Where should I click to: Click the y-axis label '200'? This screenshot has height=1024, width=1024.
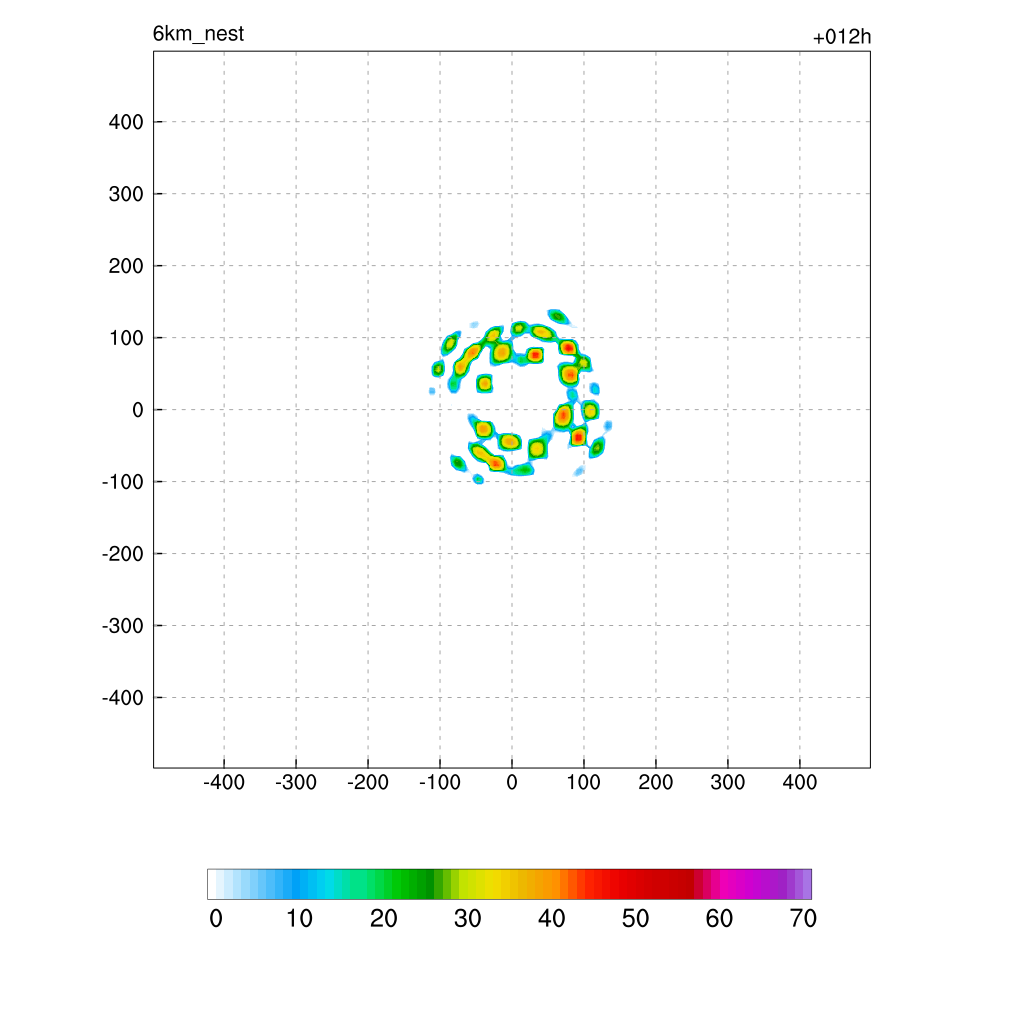tap(126, 266)
